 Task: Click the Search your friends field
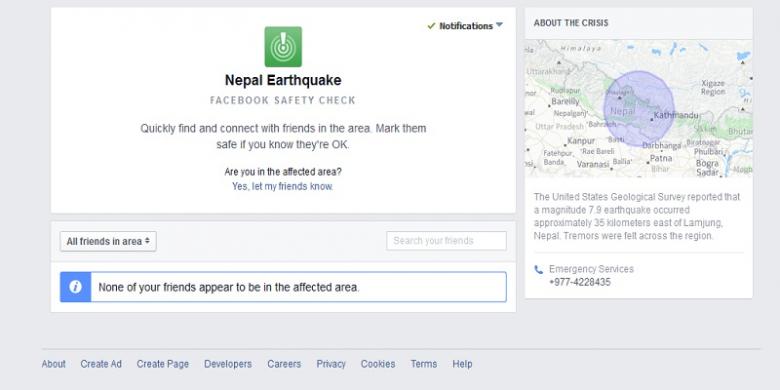point(446,241)
